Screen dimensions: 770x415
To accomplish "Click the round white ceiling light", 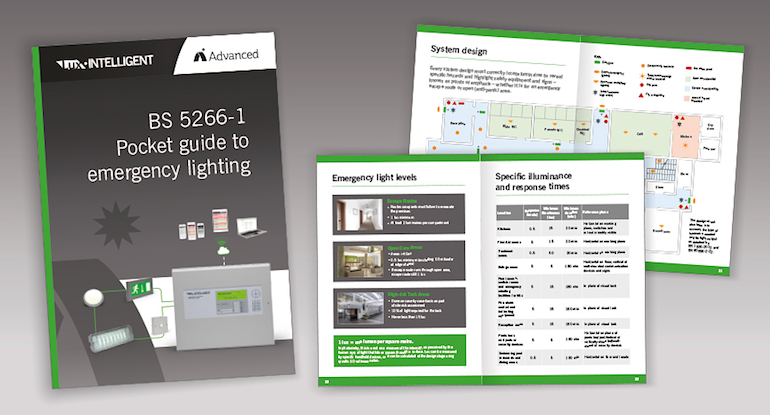I will click(93, 298).
